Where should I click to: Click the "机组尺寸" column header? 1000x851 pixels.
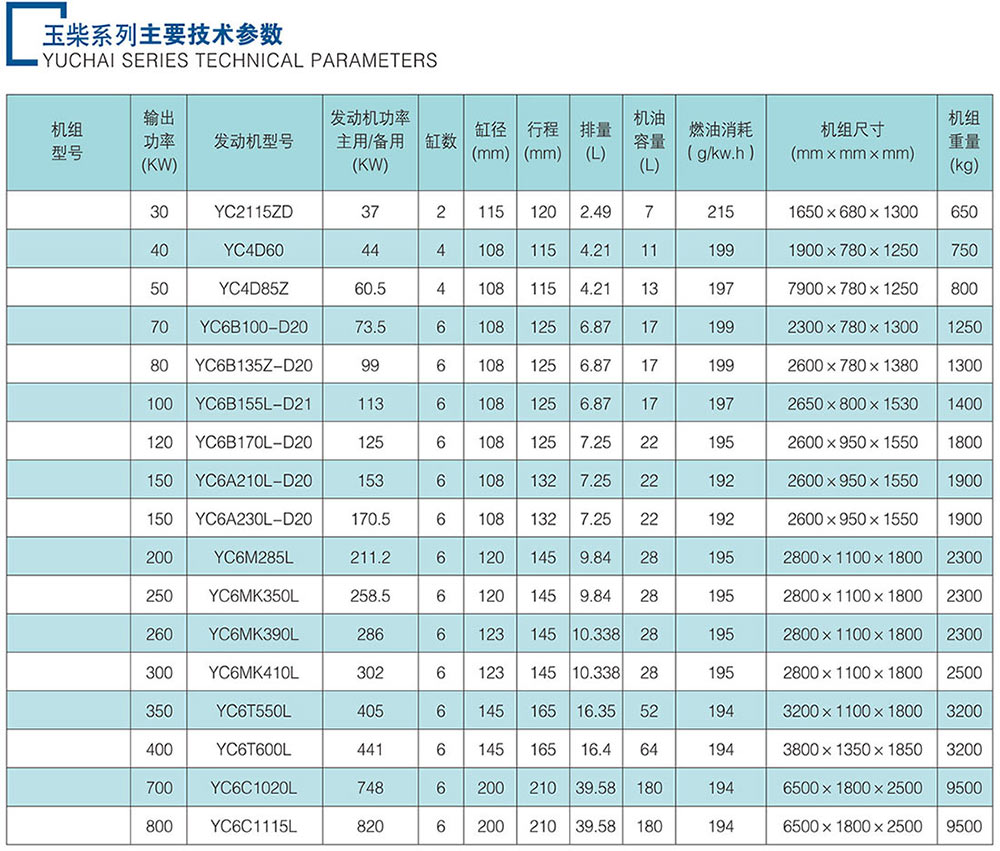852,142
